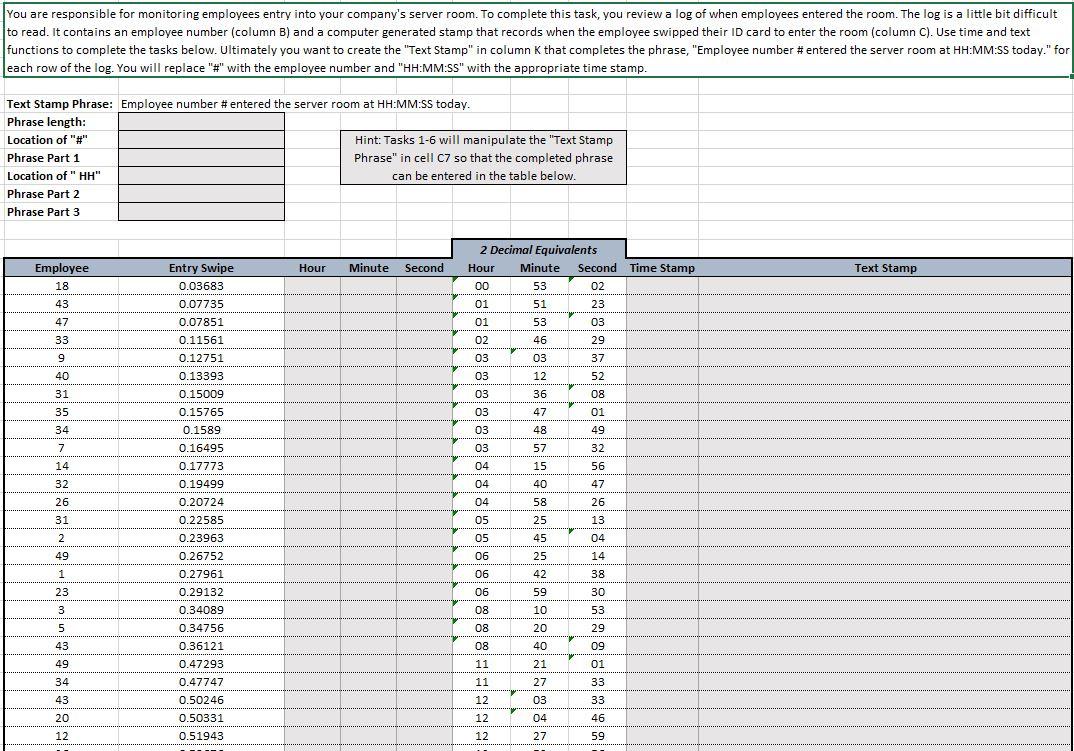Viewport: 1074px width, 751px height.
Task: Select Entry Swipe value 0.16495
Action: [201, 447]
